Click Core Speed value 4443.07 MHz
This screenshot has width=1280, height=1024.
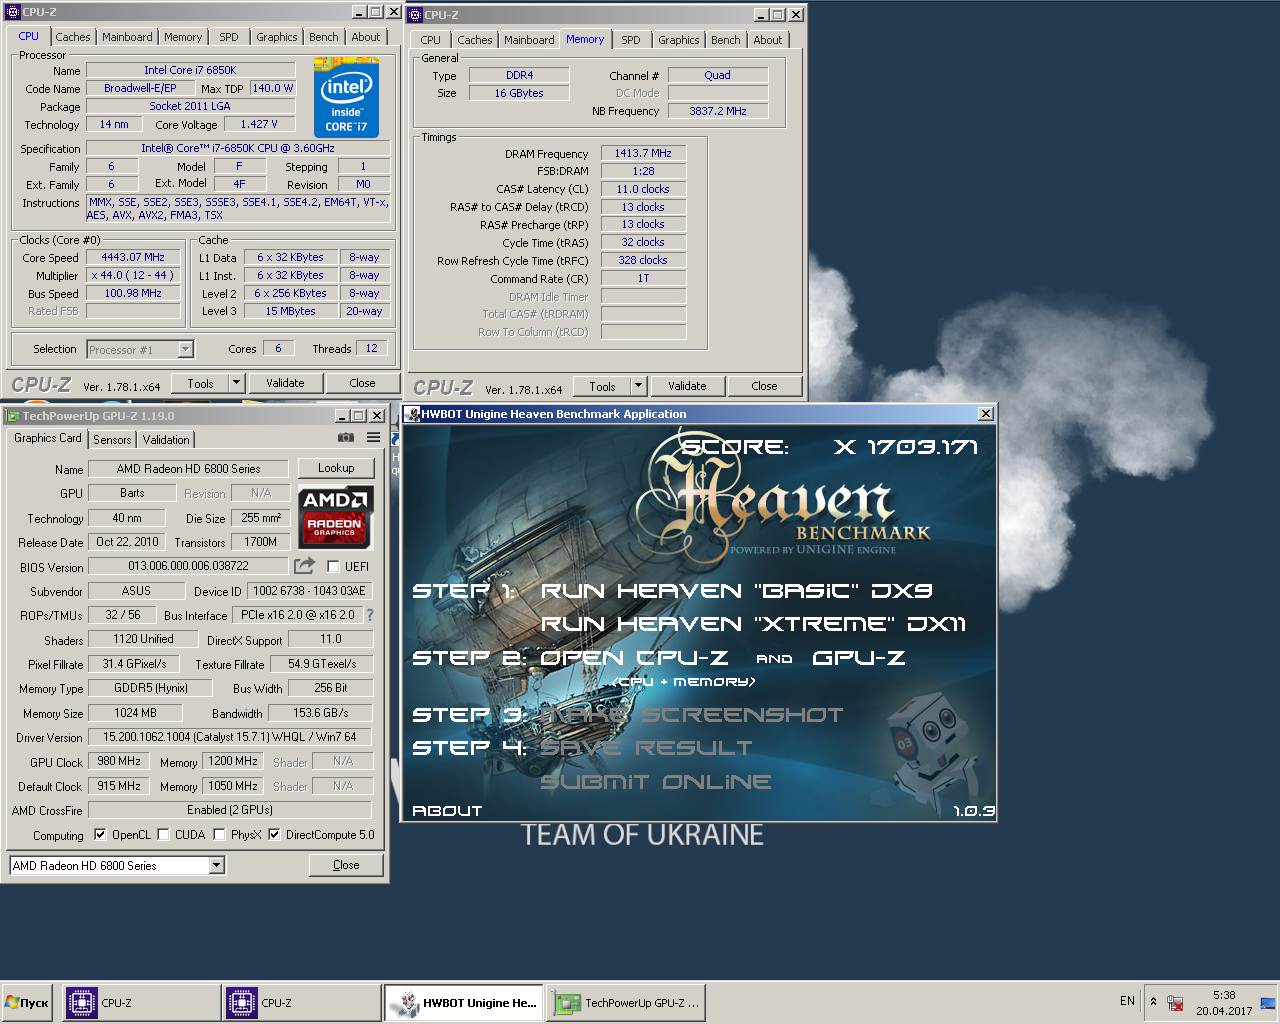click(133, 257)
